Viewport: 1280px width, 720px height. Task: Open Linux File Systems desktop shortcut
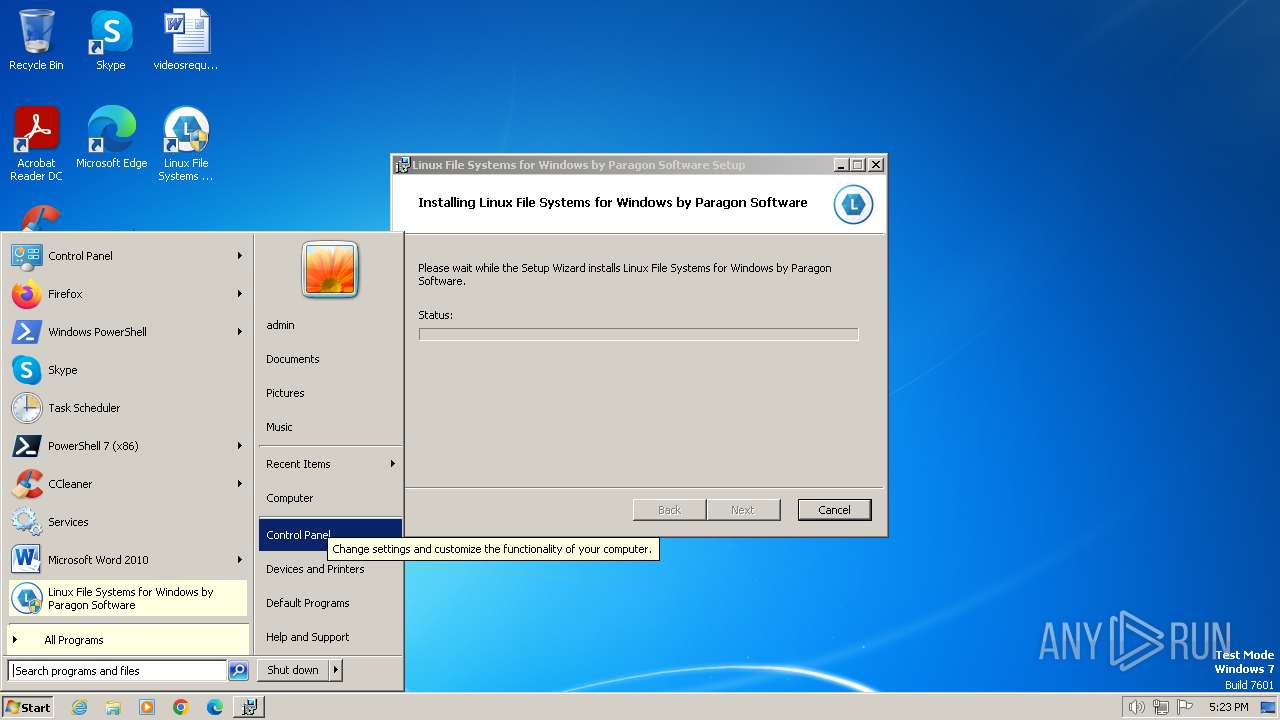(x=186, y=144)
